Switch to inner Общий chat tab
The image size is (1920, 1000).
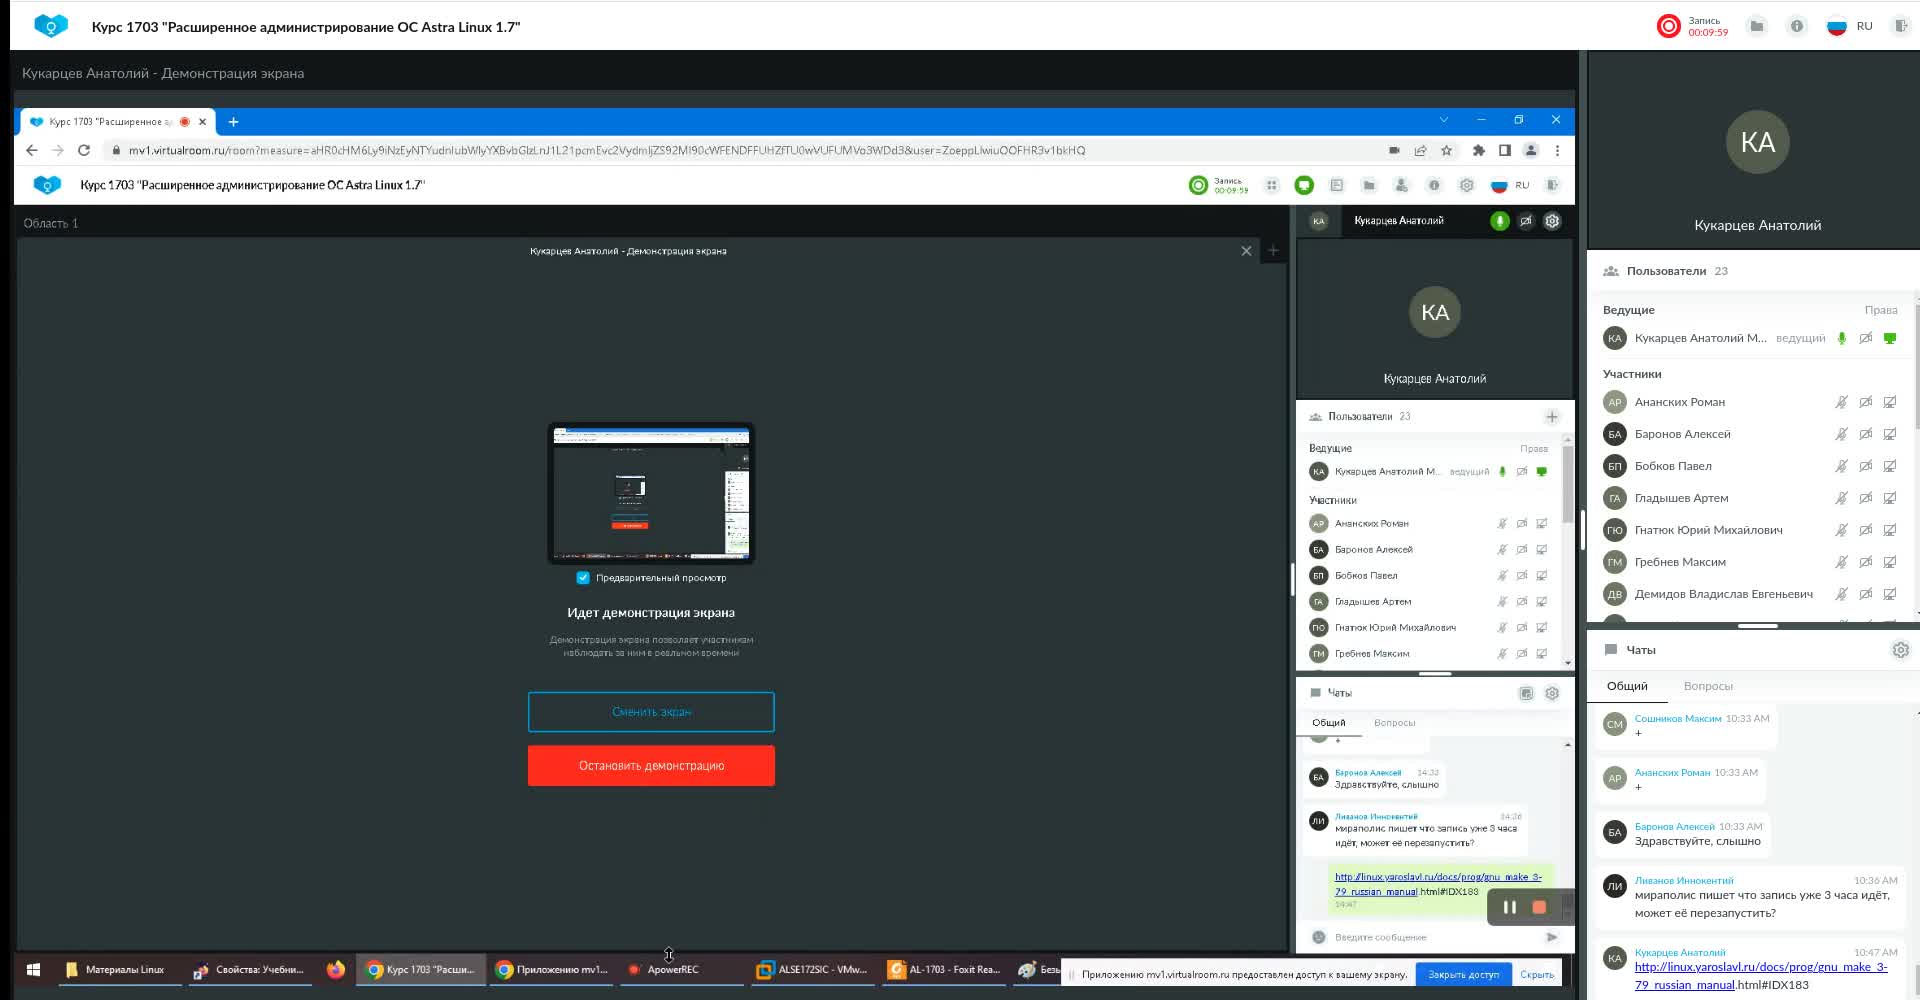(x=1329, y=723)
